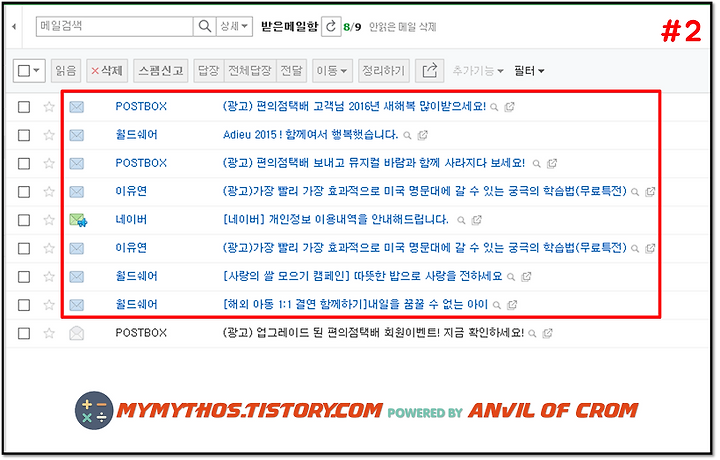Click the 네이버 mail's green envelope icon
720x460 pixels.
point(78,220)
